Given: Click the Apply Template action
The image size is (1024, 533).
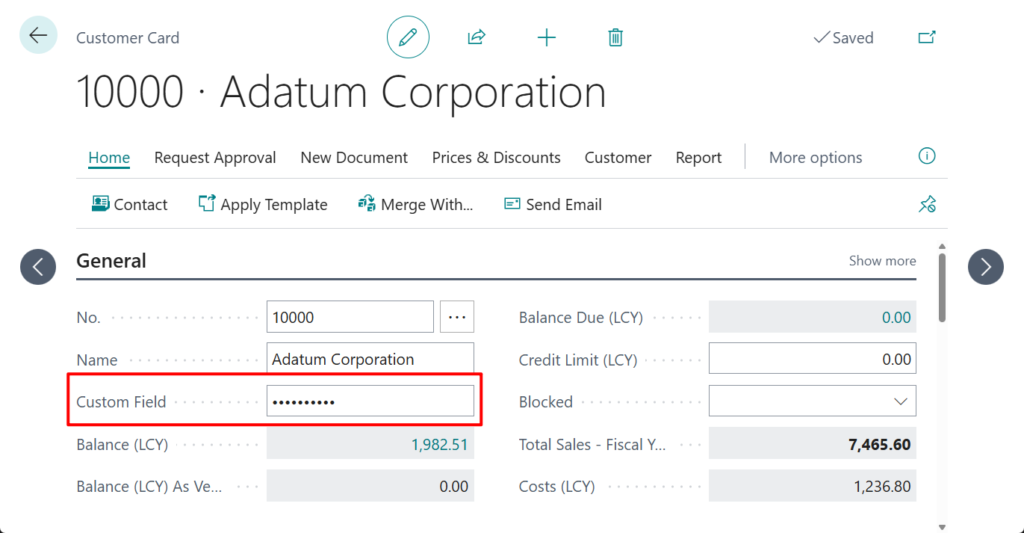Looking at the screenshot, I should [x=263, y=204].
